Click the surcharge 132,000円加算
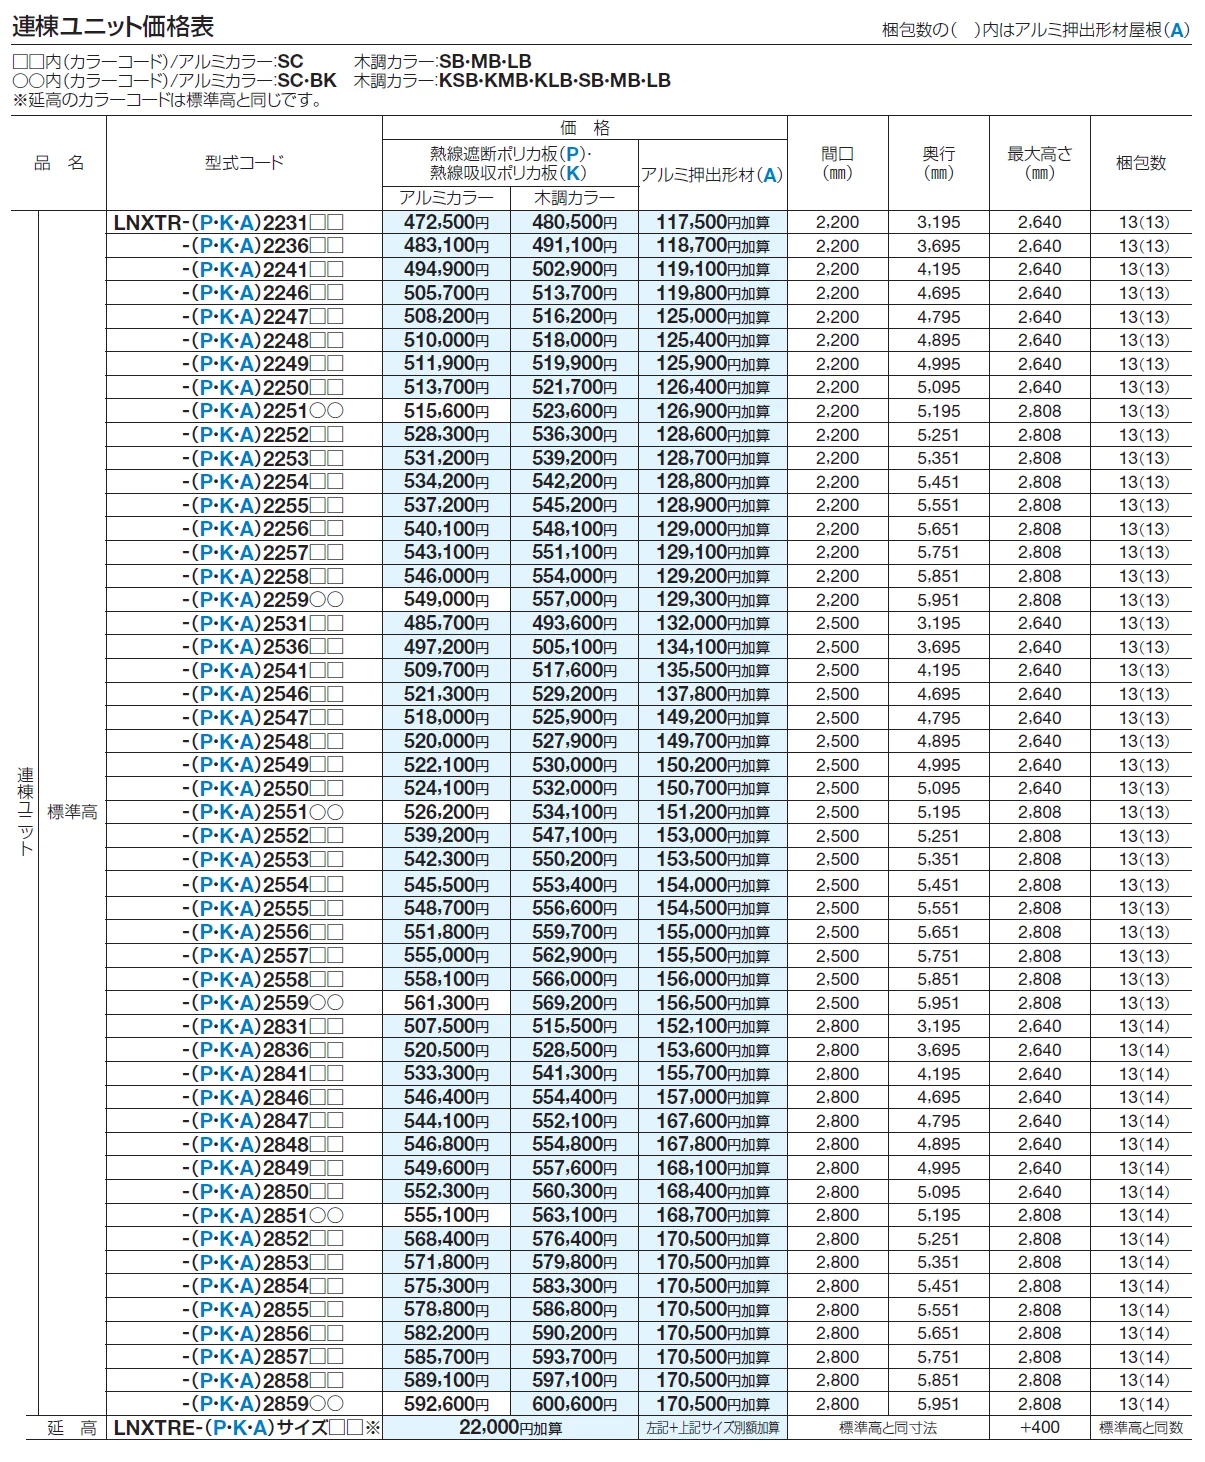Viewport: 1205px width, 1462px height. click(713, 623)
